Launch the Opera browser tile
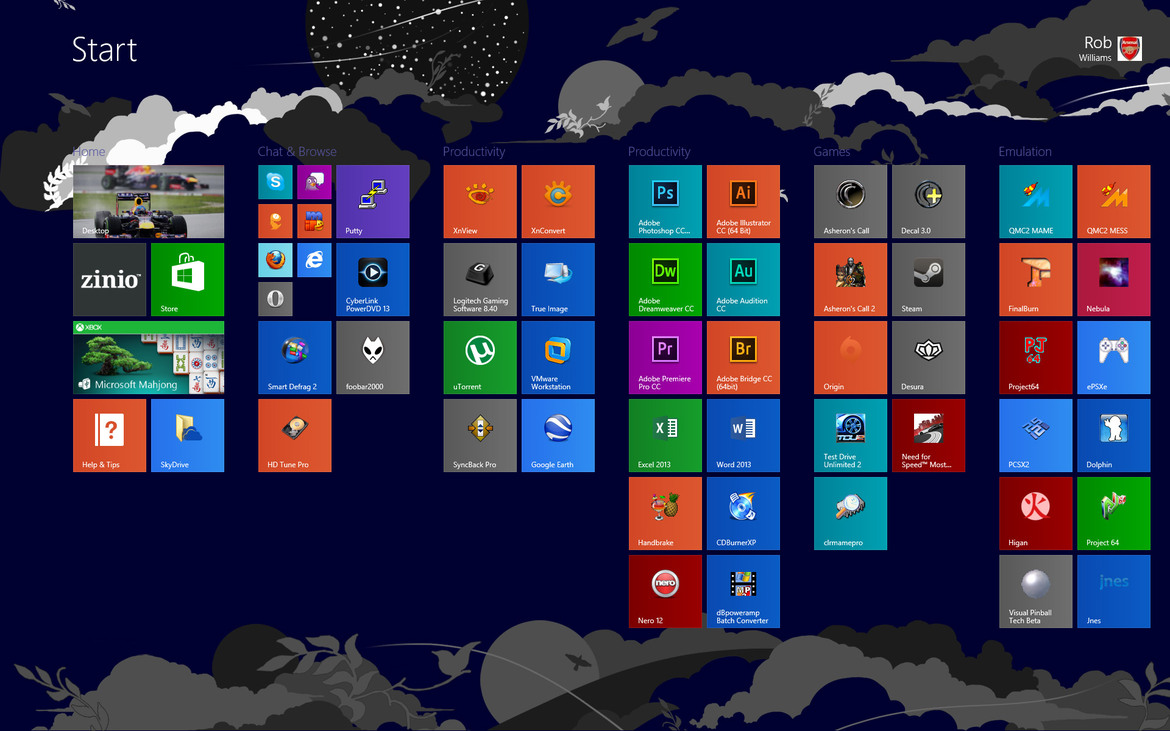This screenshot has height=731, width=1170. [x=275, y=299]
